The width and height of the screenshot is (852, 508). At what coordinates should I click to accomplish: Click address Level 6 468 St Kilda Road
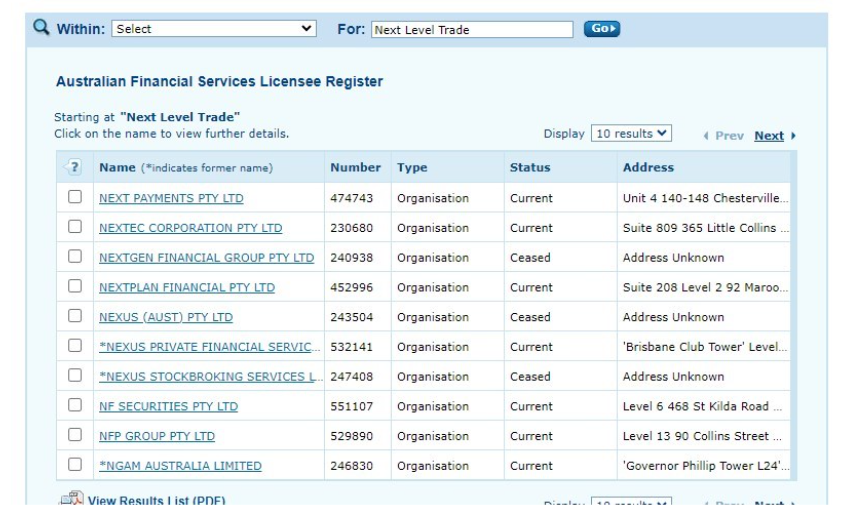pos(703,406)
